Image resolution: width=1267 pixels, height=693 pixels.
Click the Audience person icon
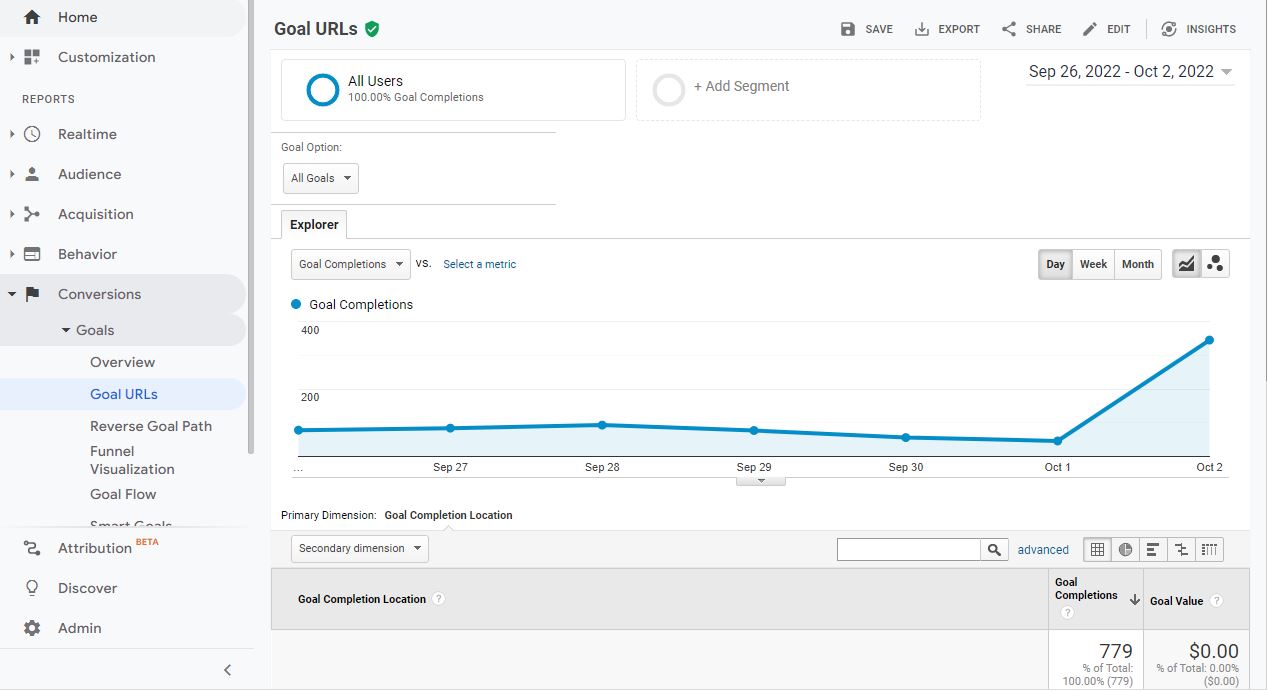pos(32,174)
